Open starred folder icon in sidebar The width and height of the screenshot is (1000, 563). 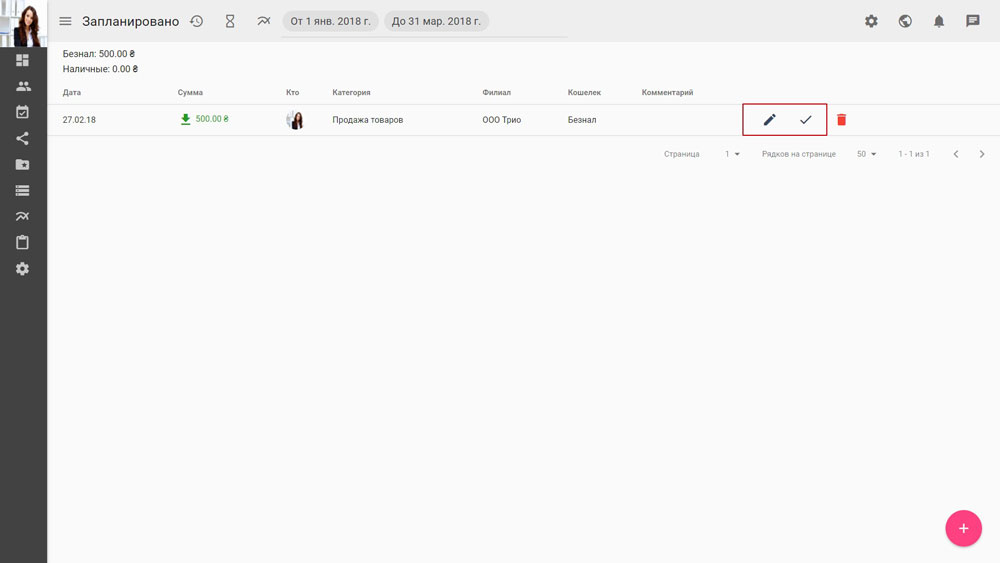coord(22,165)
